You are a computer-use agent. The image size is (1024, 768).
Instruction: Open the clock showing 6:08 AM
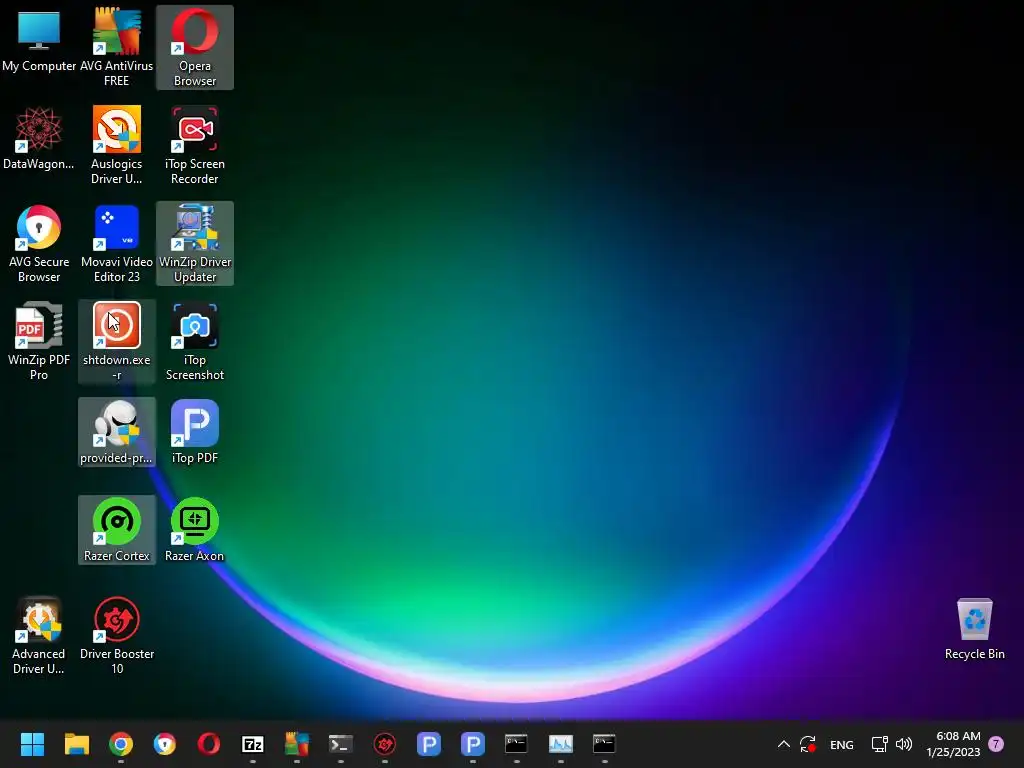[x=953, y=744]
